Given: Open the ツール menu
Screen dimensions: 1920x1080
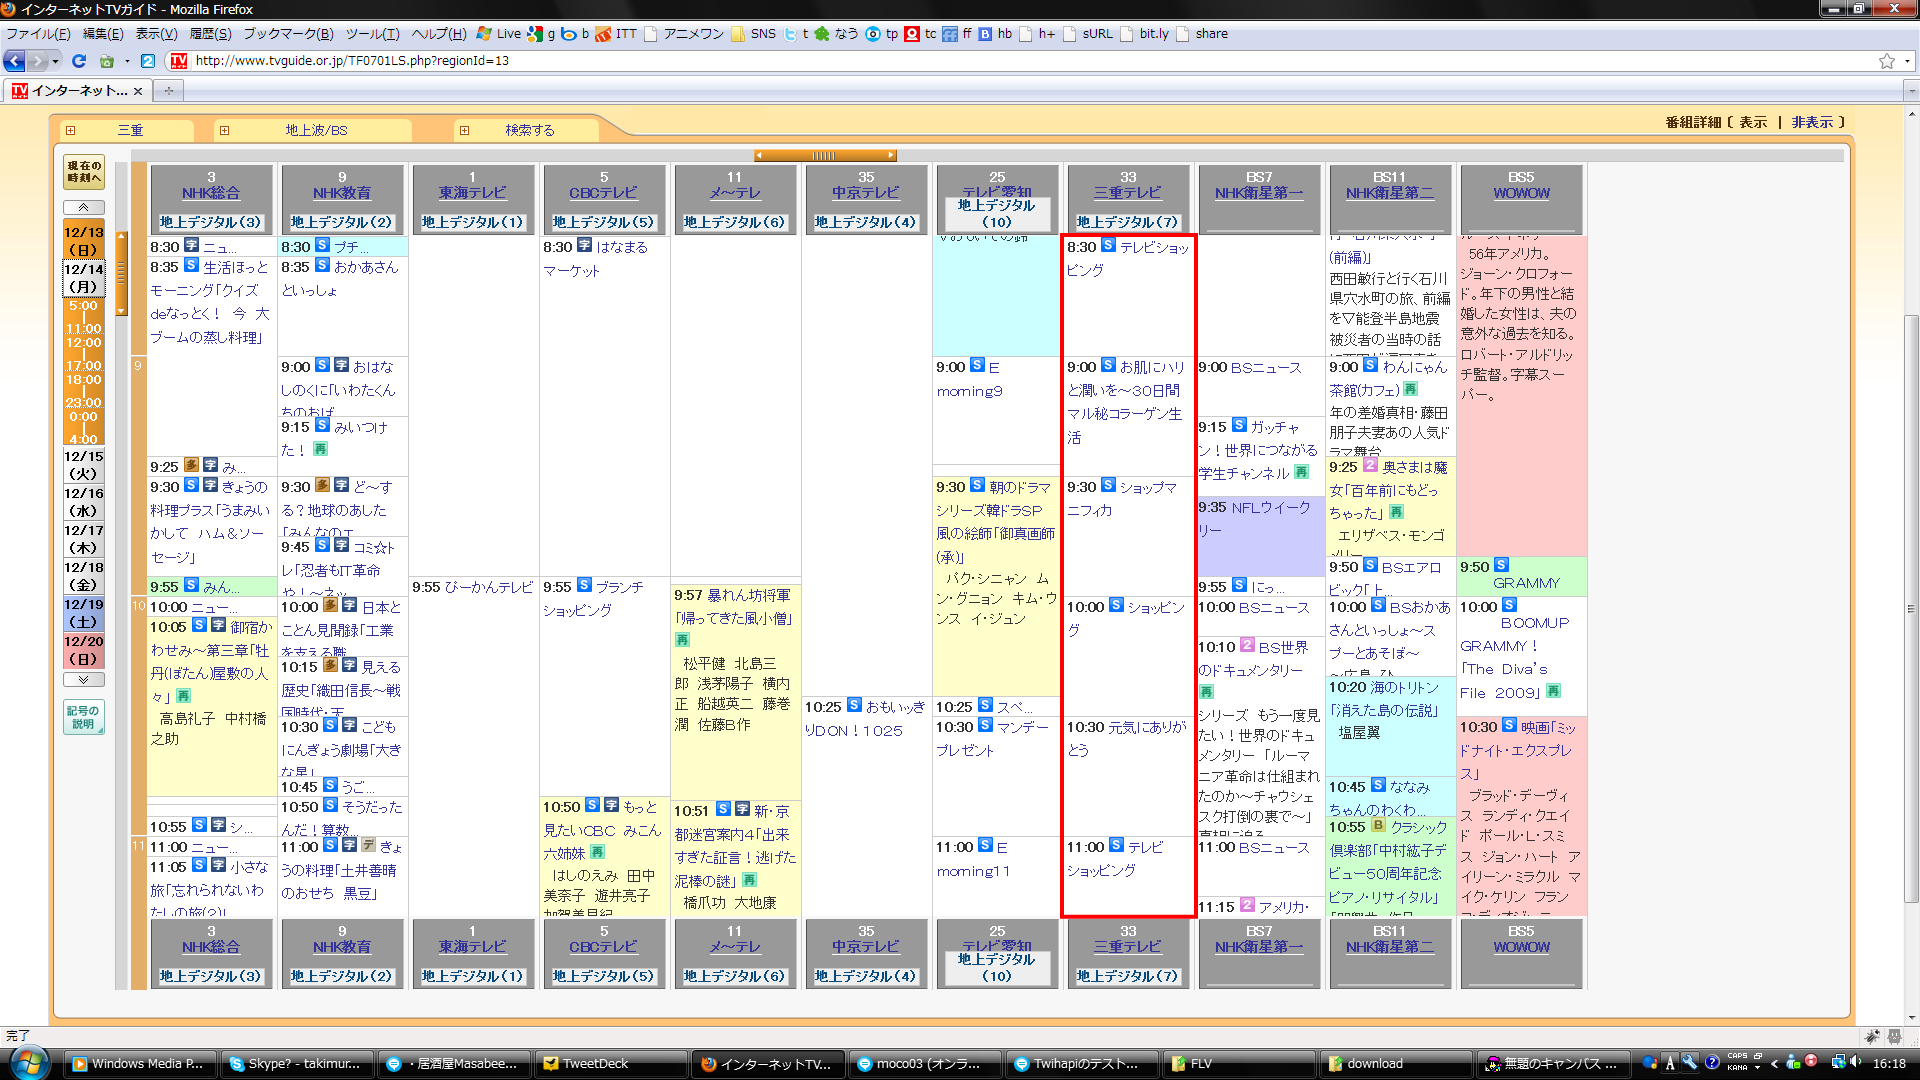Looking at the screenshot, I should 372,34.
